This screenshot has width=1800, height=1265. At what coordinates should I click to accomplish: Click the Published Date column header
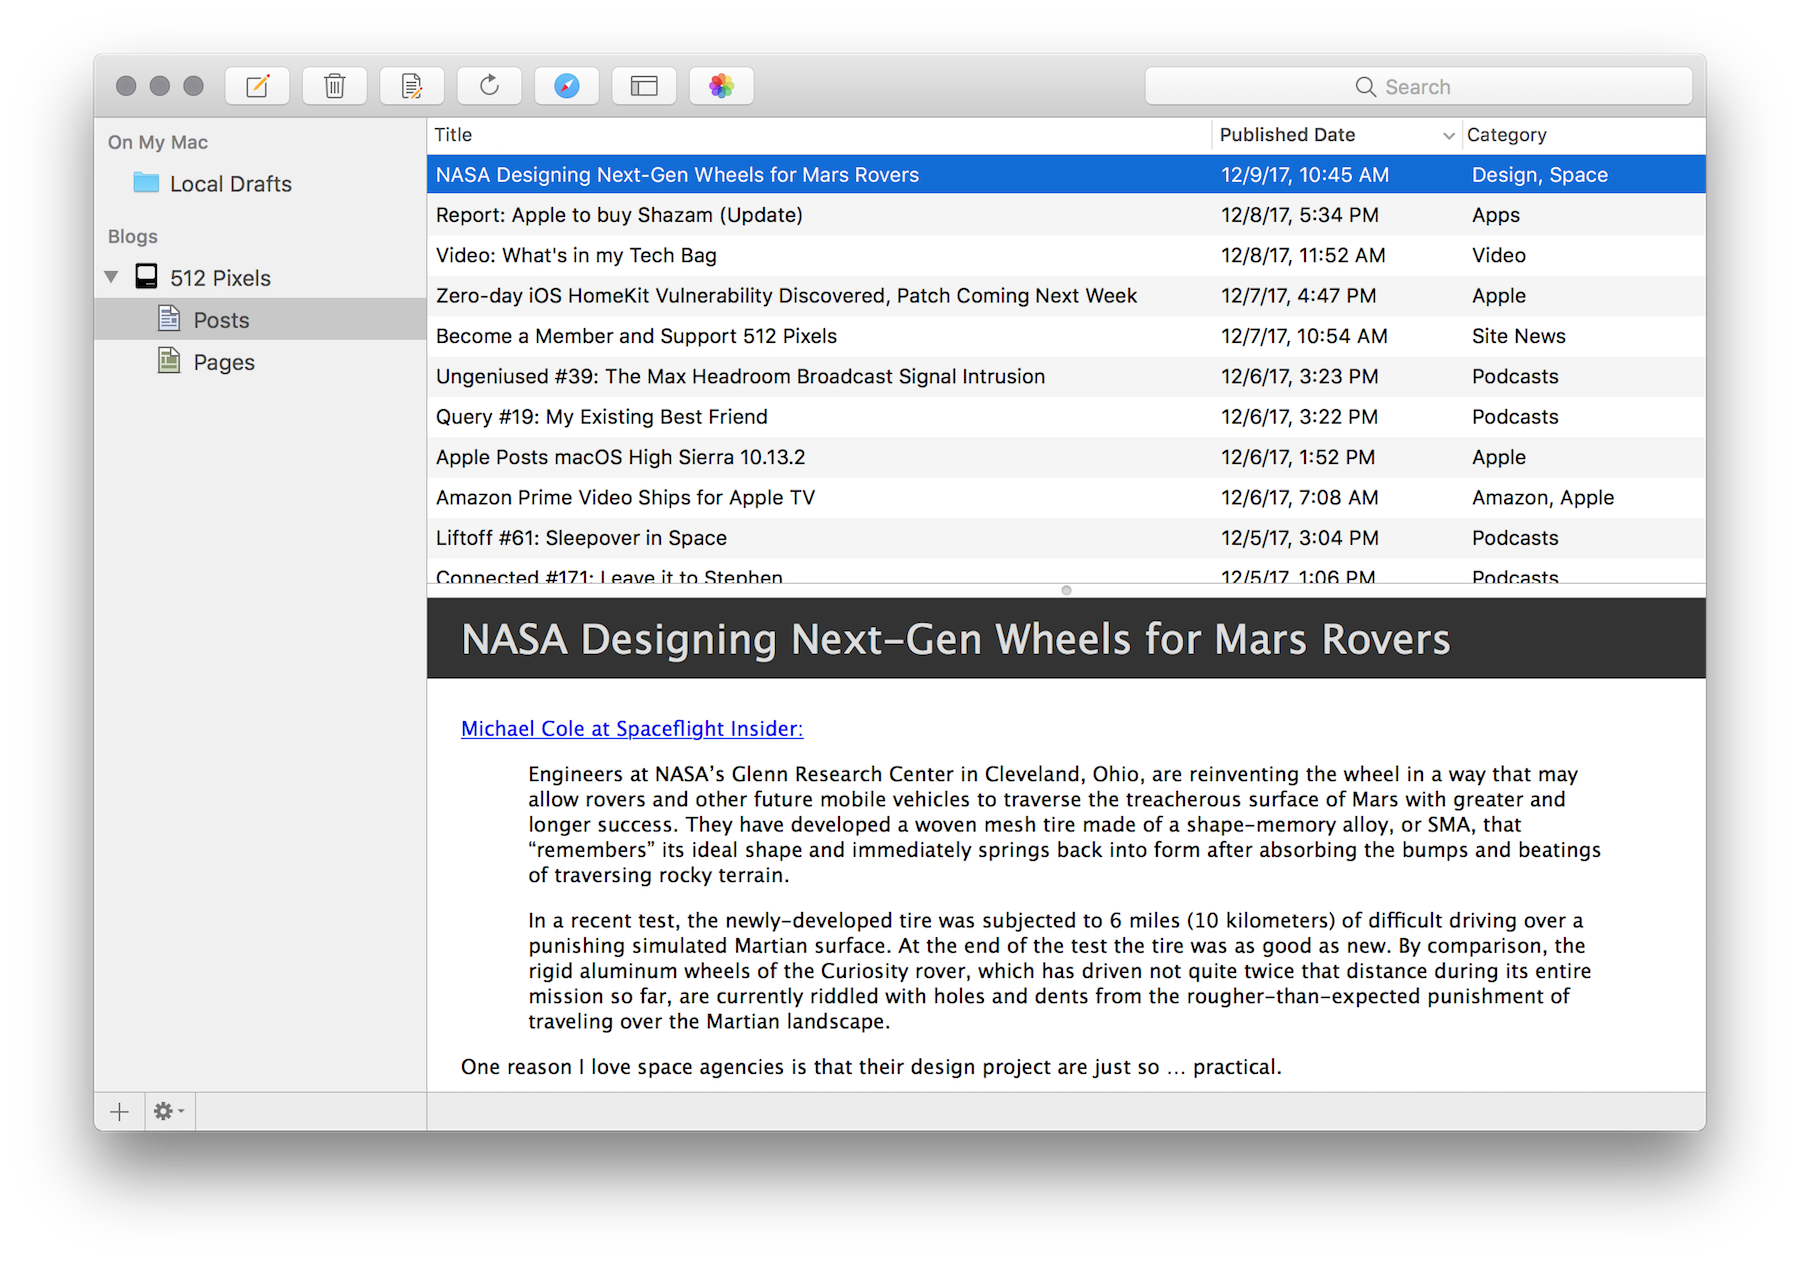pos(1336,135)
